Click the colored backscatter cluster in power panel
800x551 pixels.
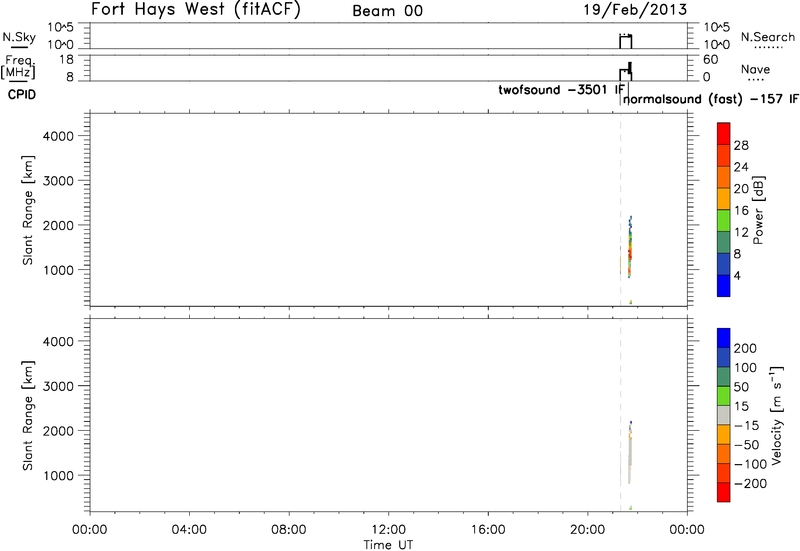pyautogui.click(x=630, y=247)
